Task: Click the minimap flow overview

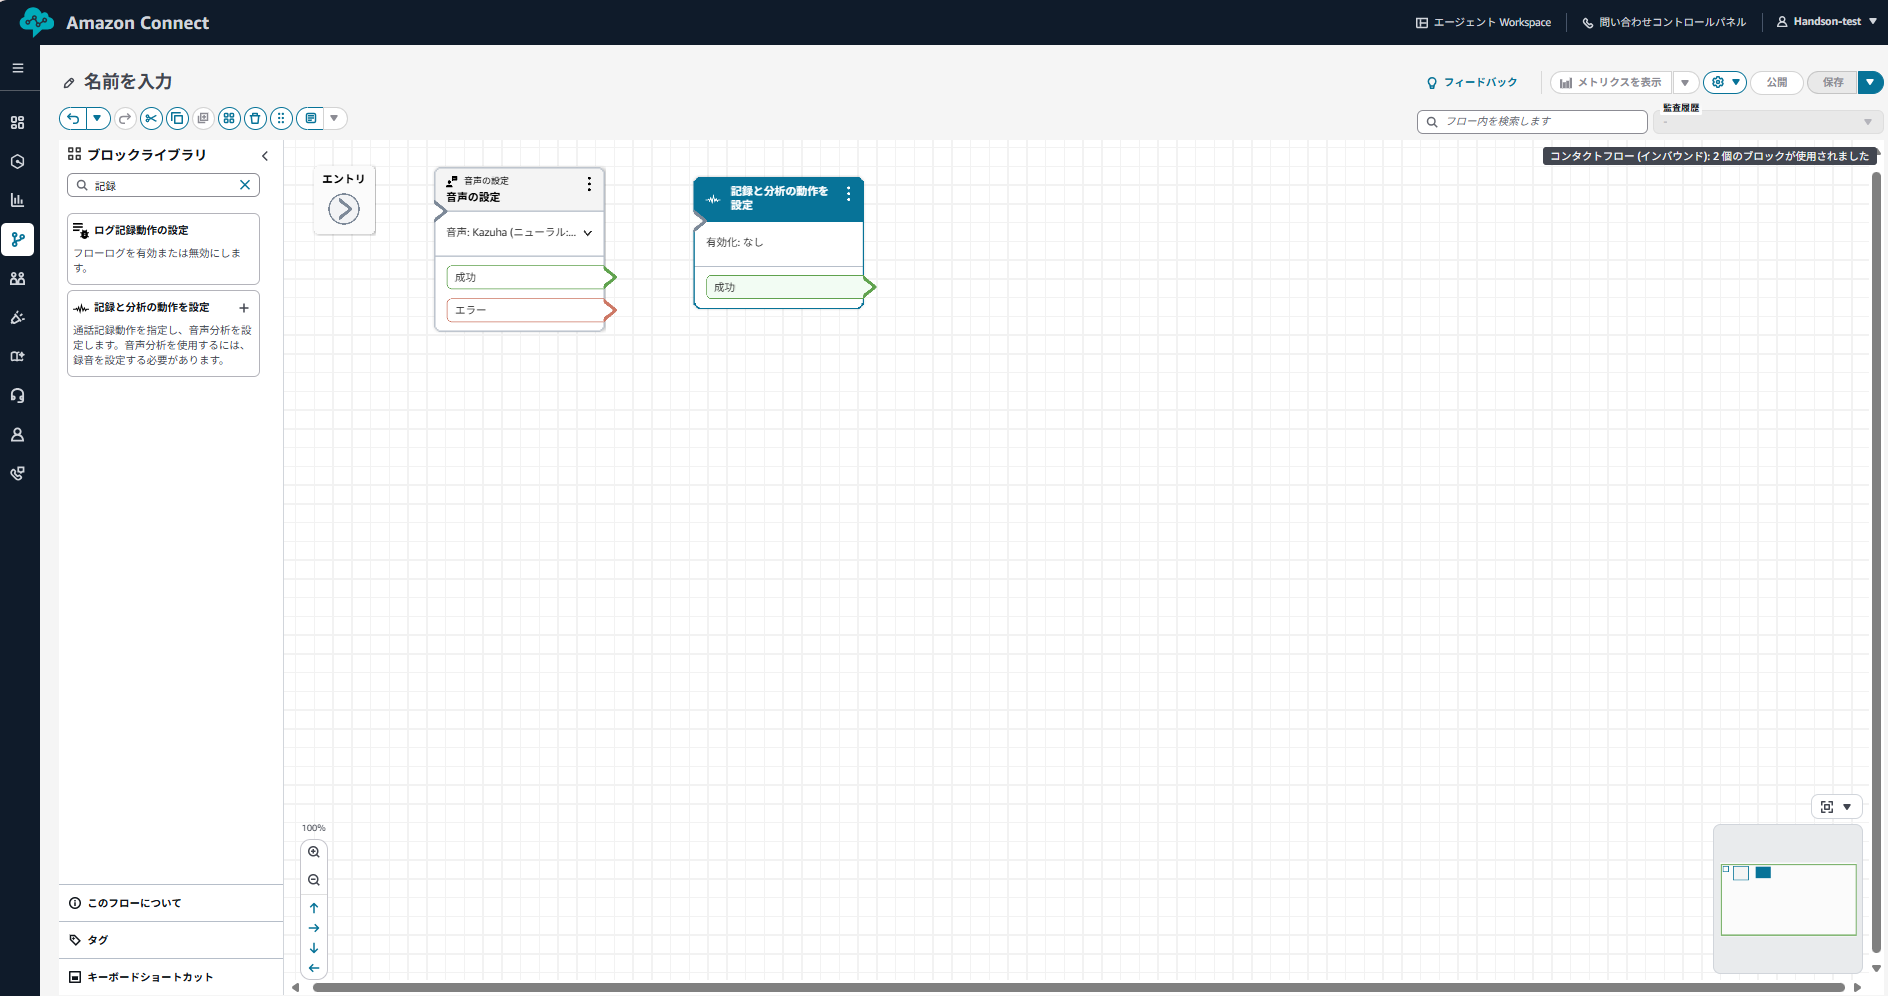Action: (1788, 899)
